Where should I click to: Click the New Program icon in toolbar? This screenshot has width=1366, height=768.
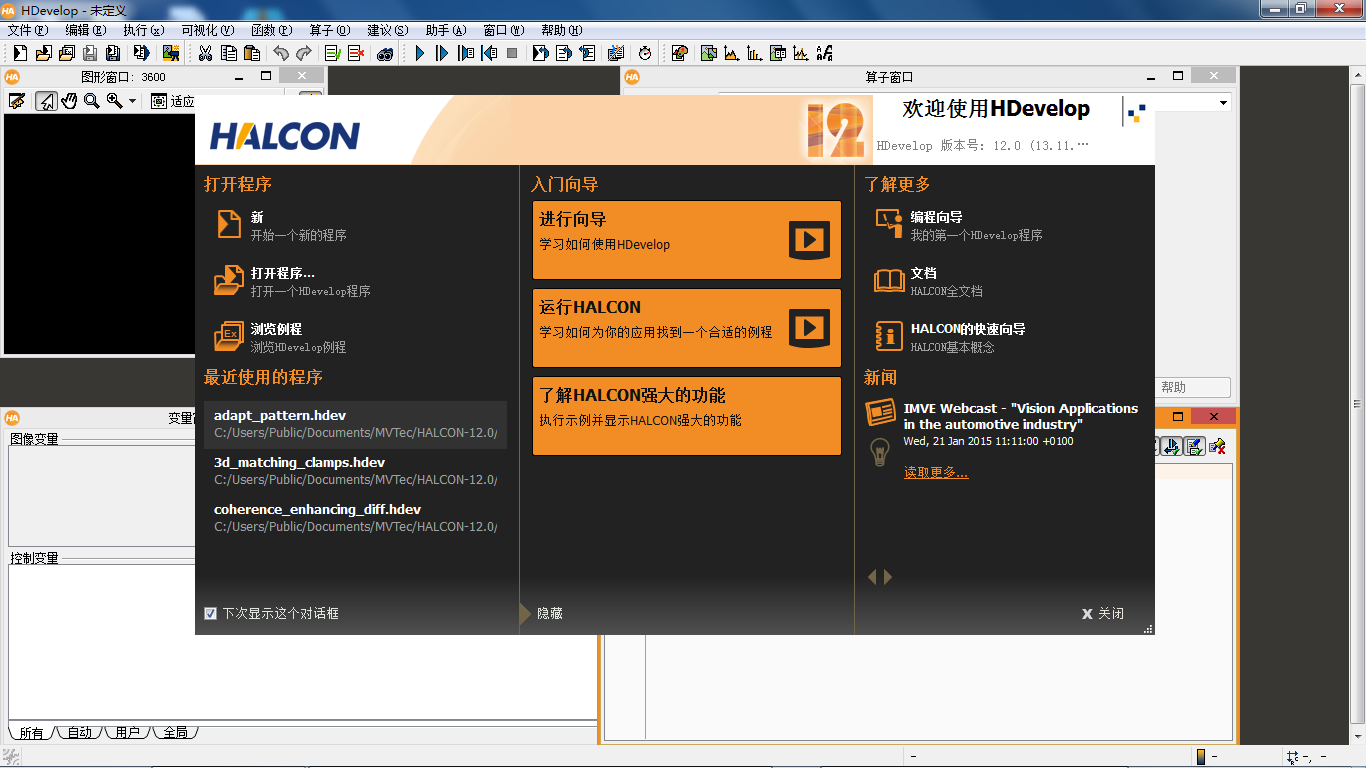coord(20,53)
